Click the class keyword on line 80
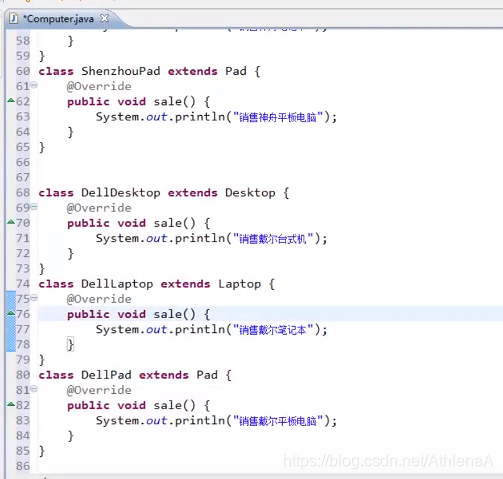Viewport: 503px width, 479px height. pos(56,375)
